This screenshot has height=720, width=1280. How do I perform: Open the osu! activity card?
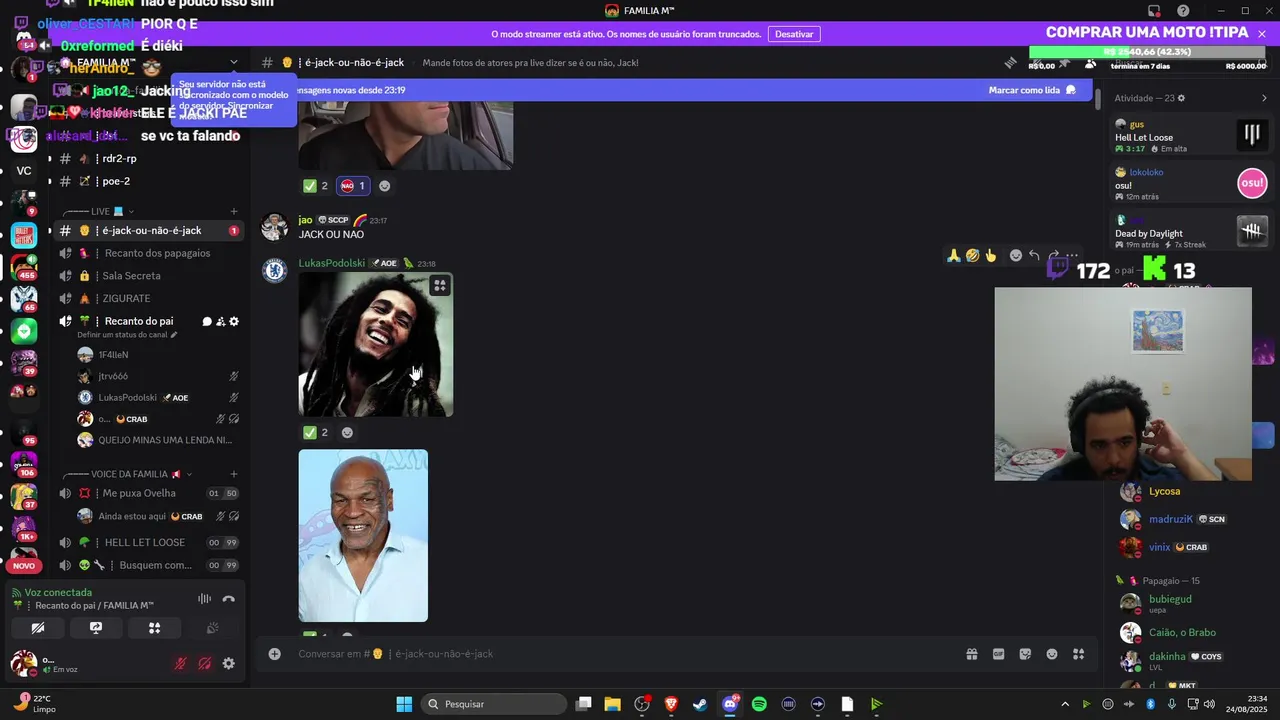coord(1190,184)
